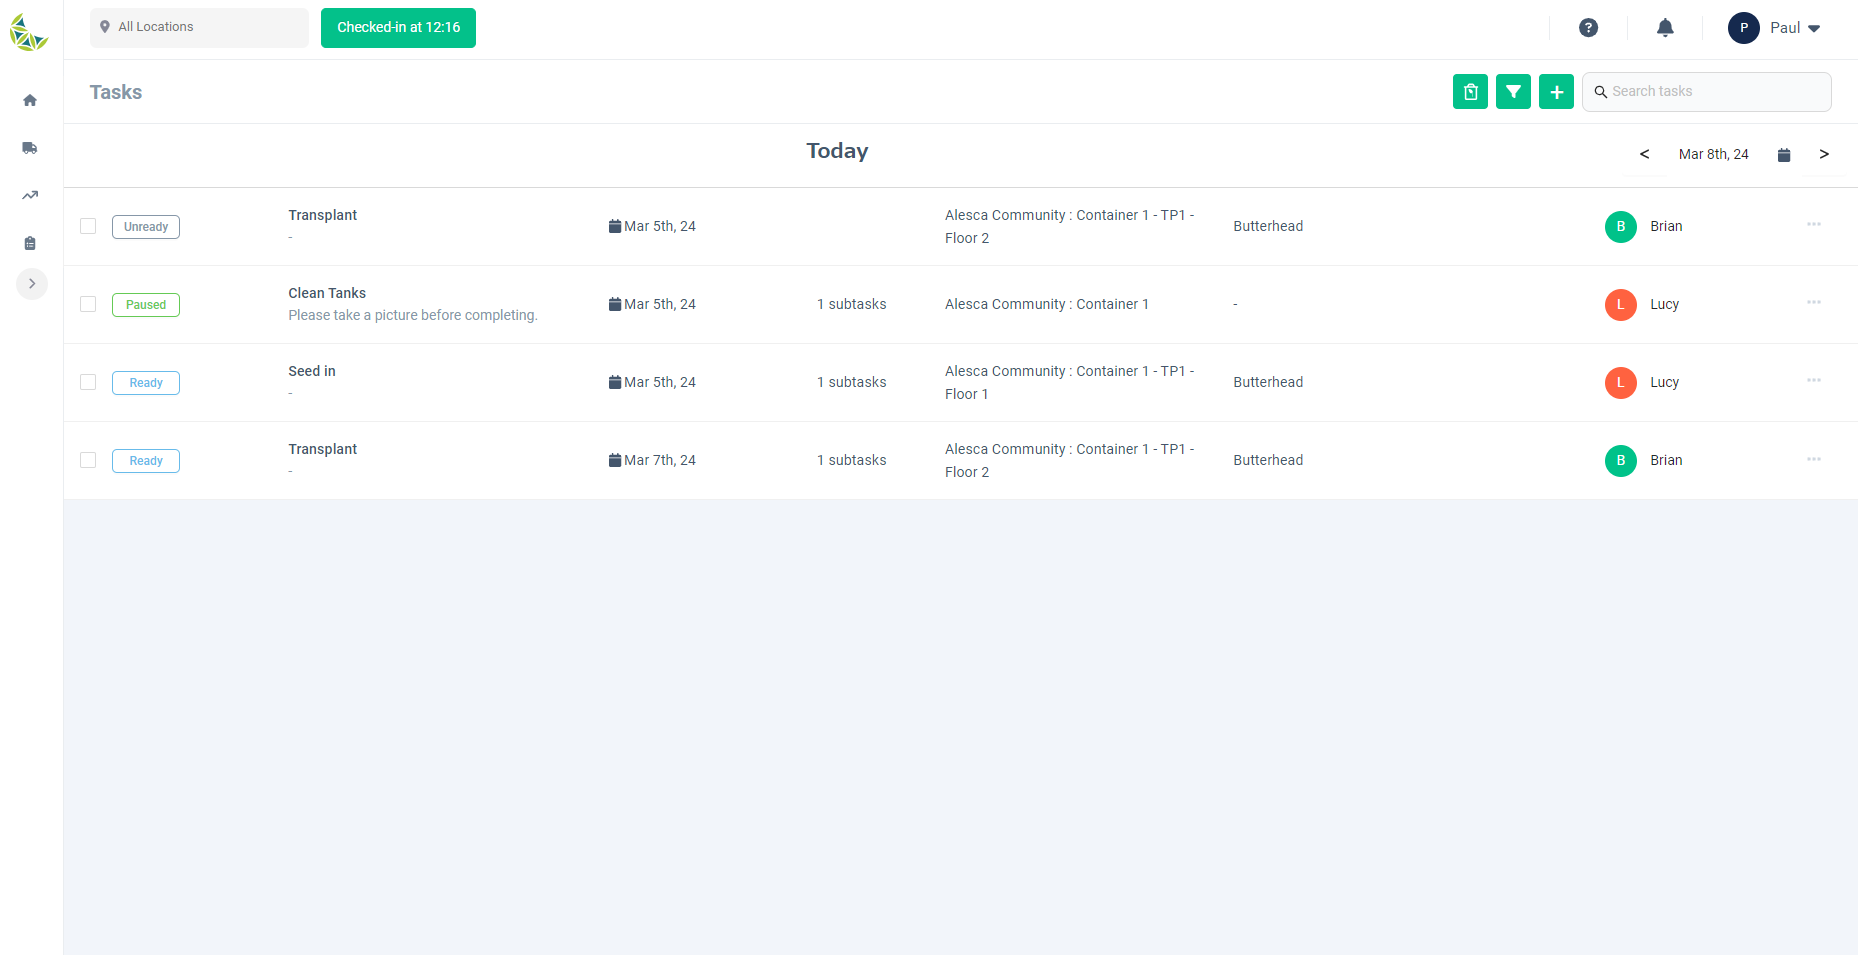This screenshot has height=955, width=1858.
Task: Go to the previous day arrow
Action: click(1644, 154)
